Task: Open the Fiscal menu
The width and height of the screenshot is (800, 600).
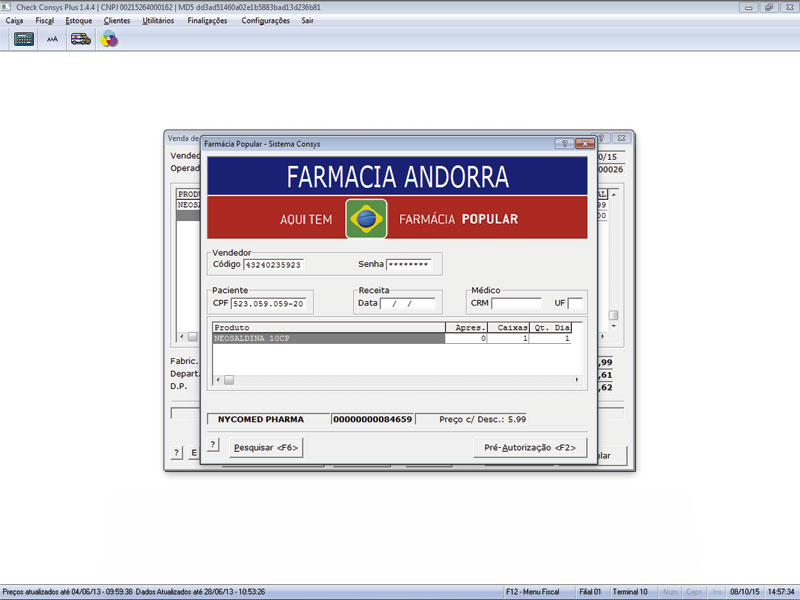Action: pyautogui.click(x=44, y=20)
